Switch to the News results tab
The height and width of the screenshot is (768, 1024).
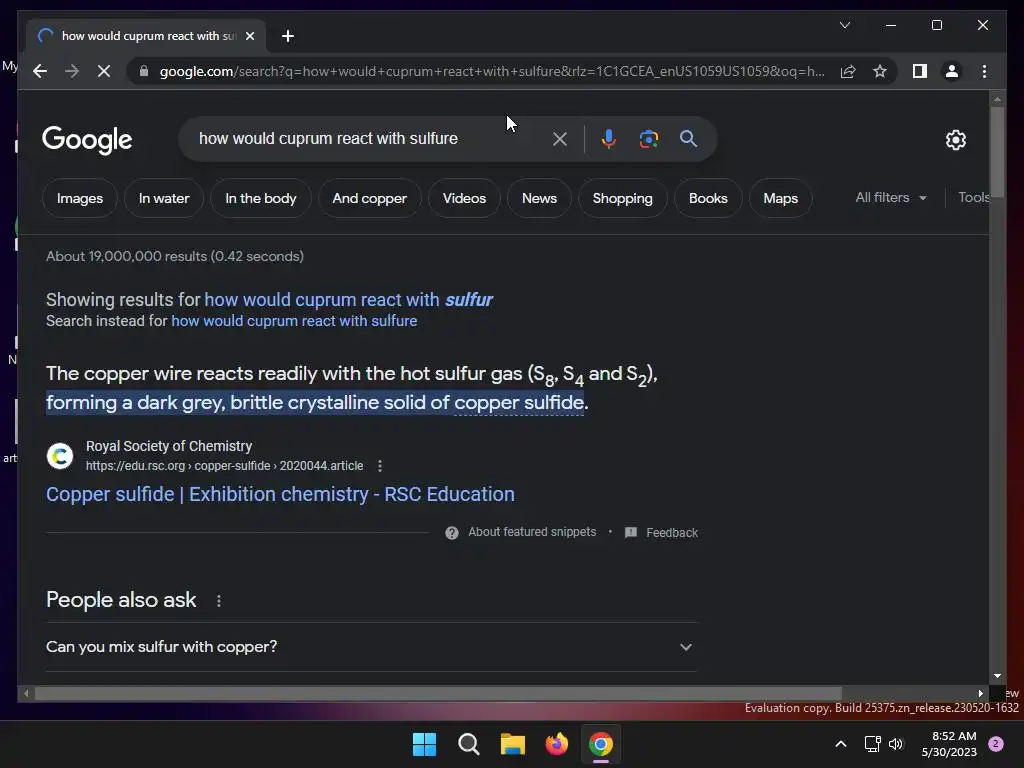coord(539,198)
